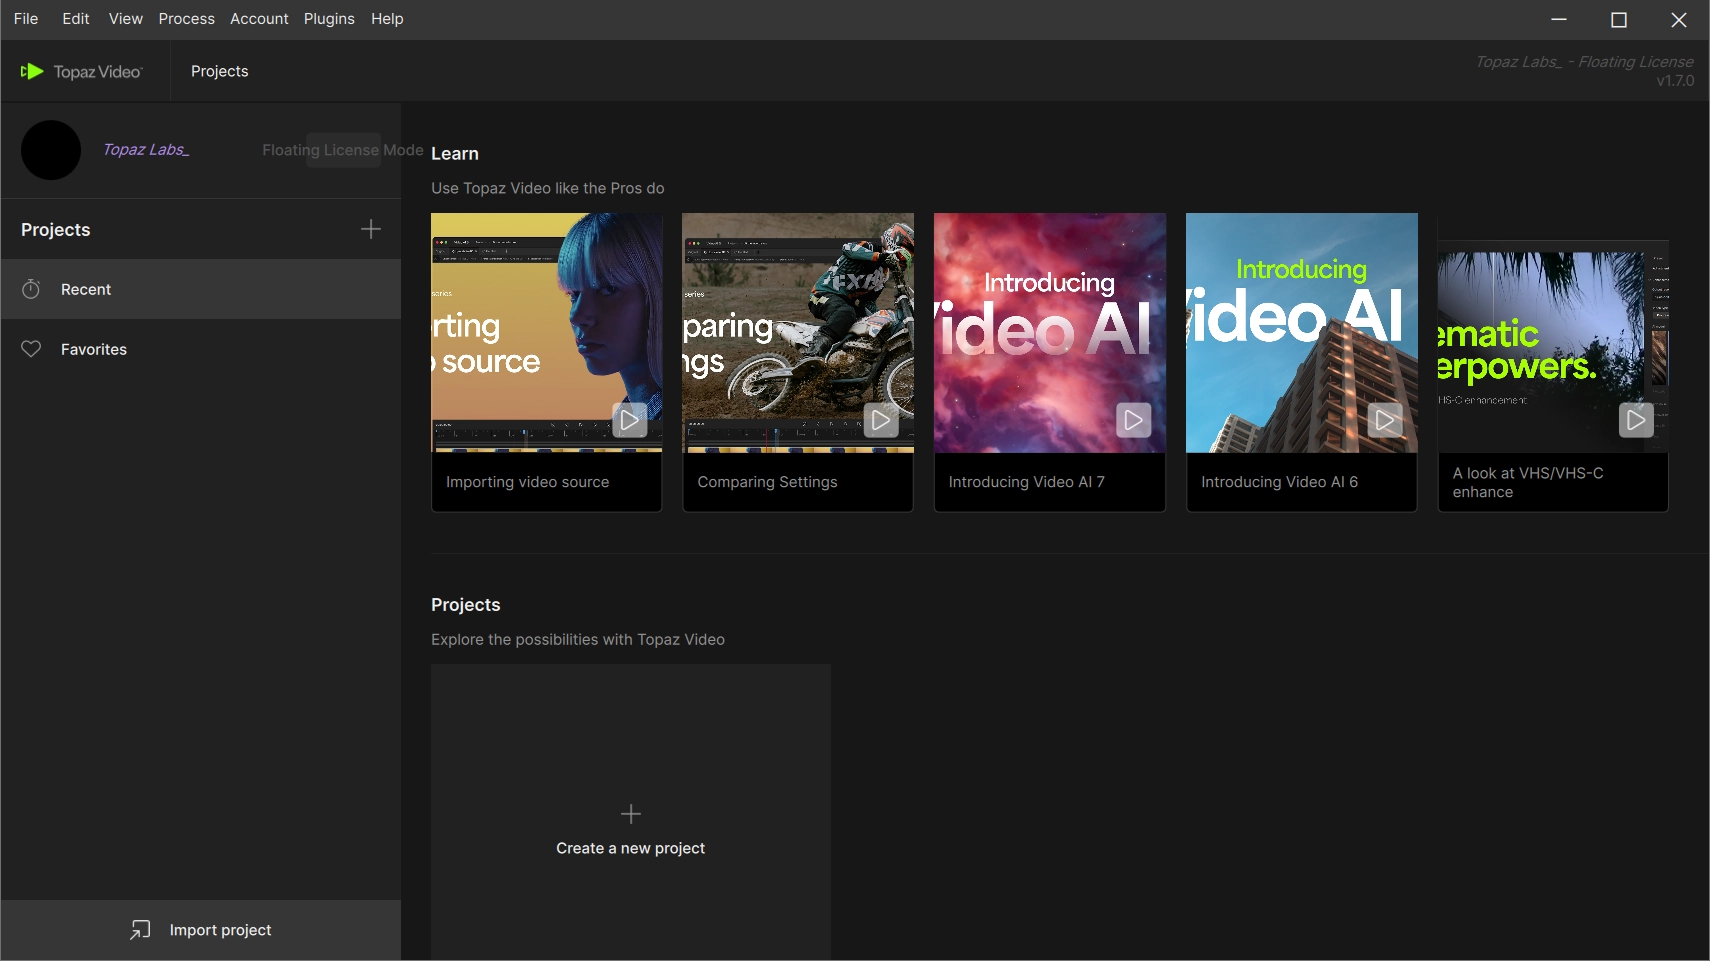
Task: Open the Edit menu
Action: (76, 19)
